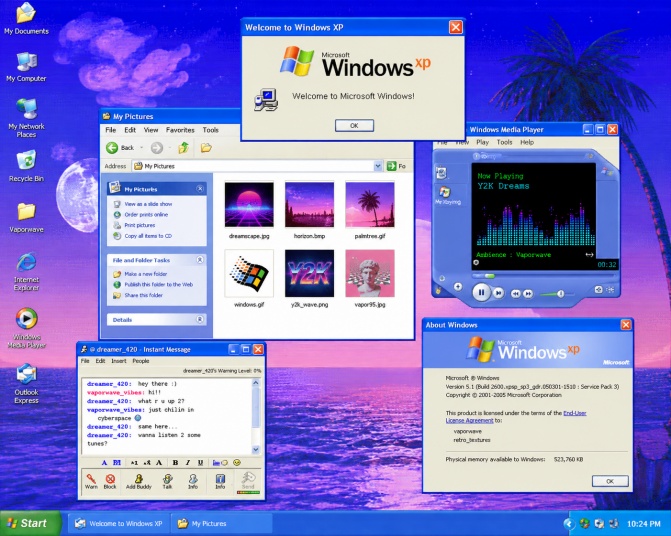Open the Play menu in Media Player
The image size is (671, 536).
coord(482,142)
